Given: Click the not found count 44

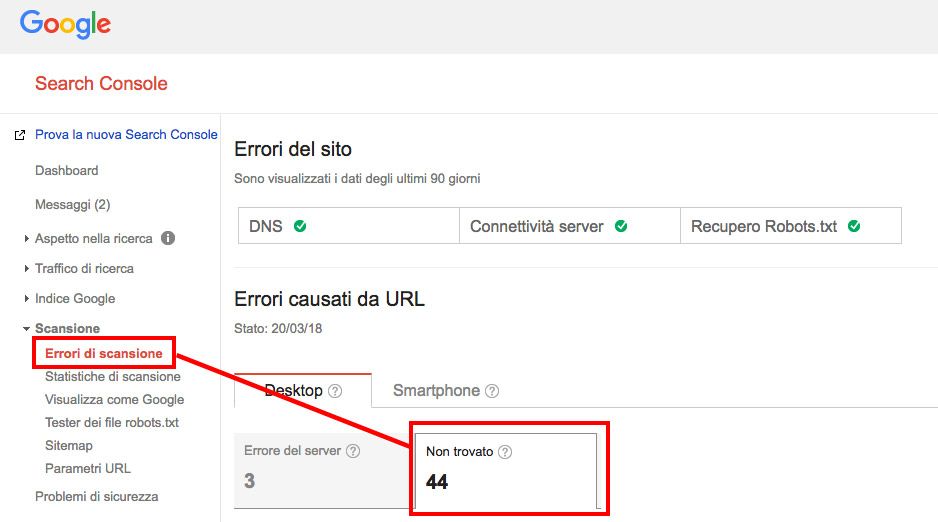Looking at the screenshot, I should (x=437, y=481).
